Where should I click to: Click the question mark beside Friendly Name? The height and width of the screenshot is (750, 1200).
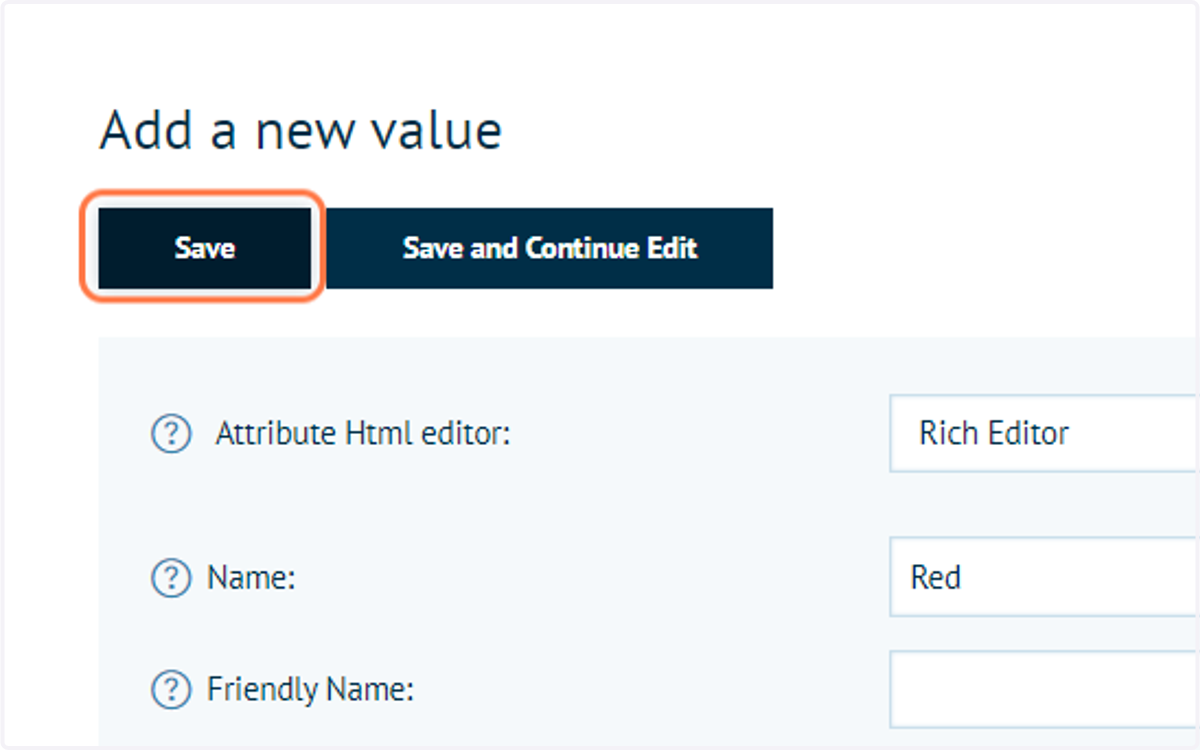[171, 689]
